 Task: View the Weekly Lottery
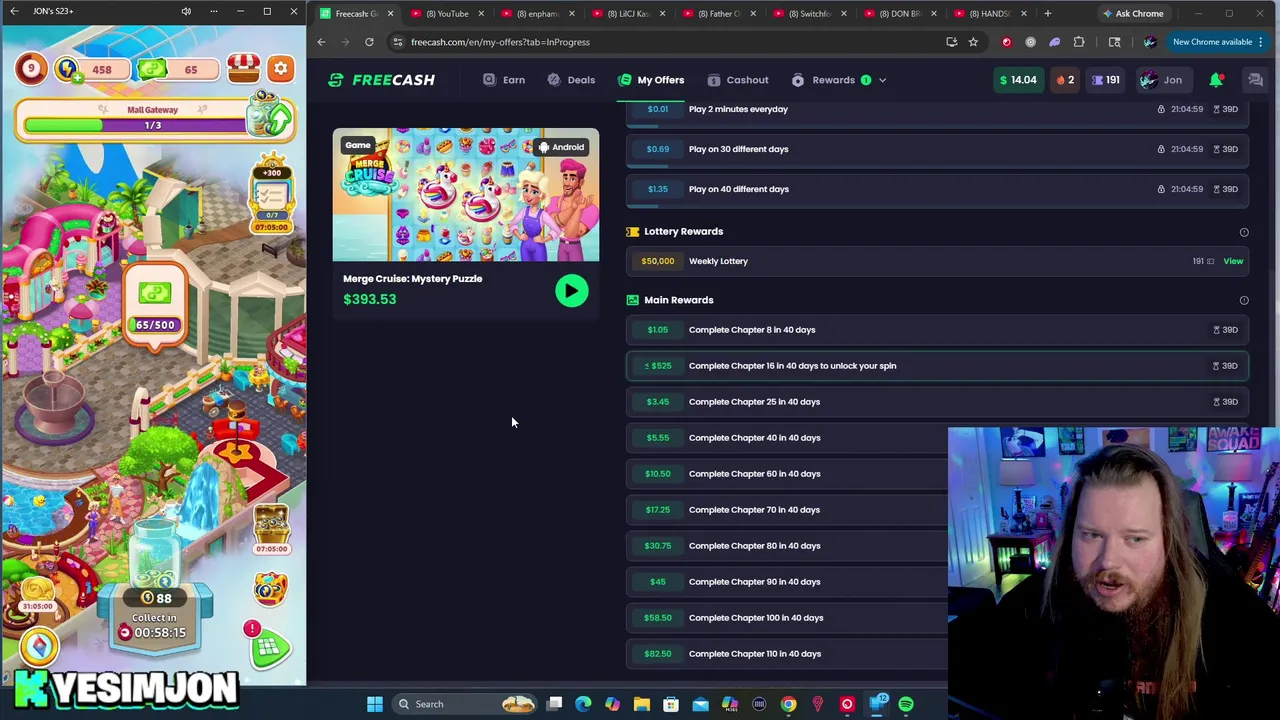(1233, 261)
